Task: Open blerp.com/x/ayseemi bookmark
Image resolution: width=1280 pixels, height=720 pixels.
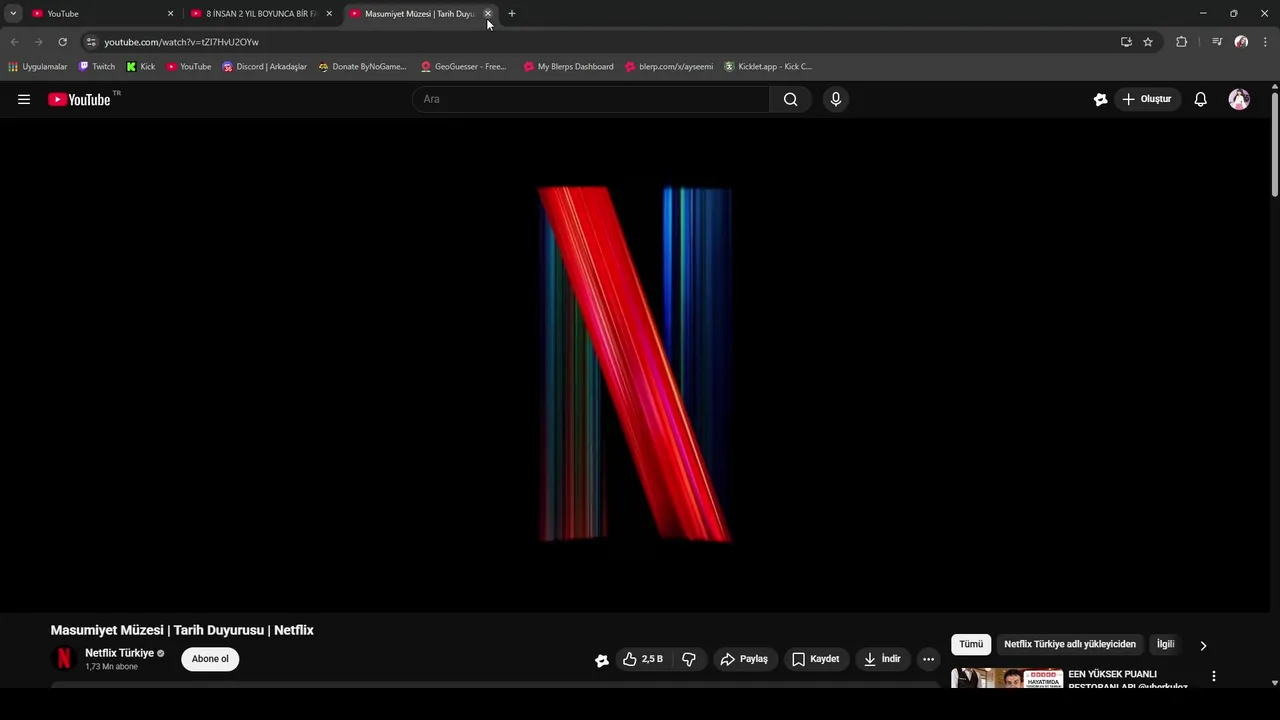Action: (x=669, y=67)
